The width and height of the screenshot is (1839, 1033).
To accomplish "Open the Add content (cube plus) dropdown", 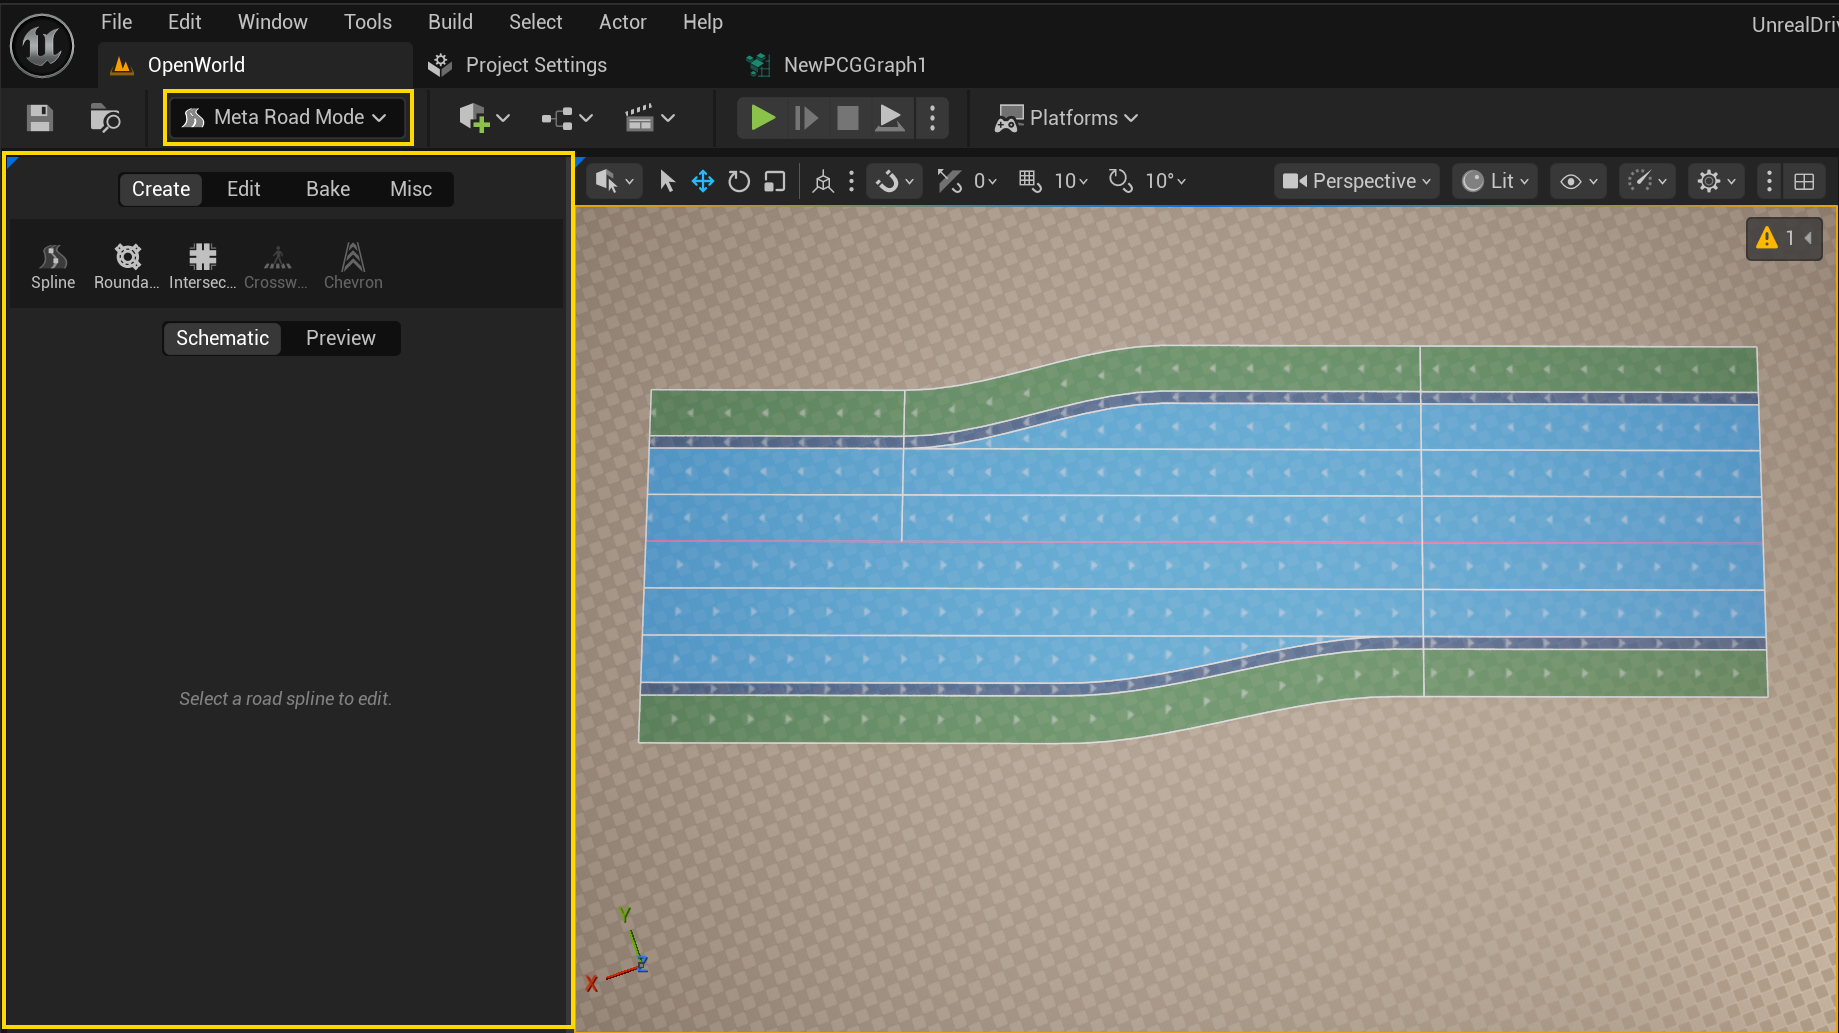I will 484,118.
